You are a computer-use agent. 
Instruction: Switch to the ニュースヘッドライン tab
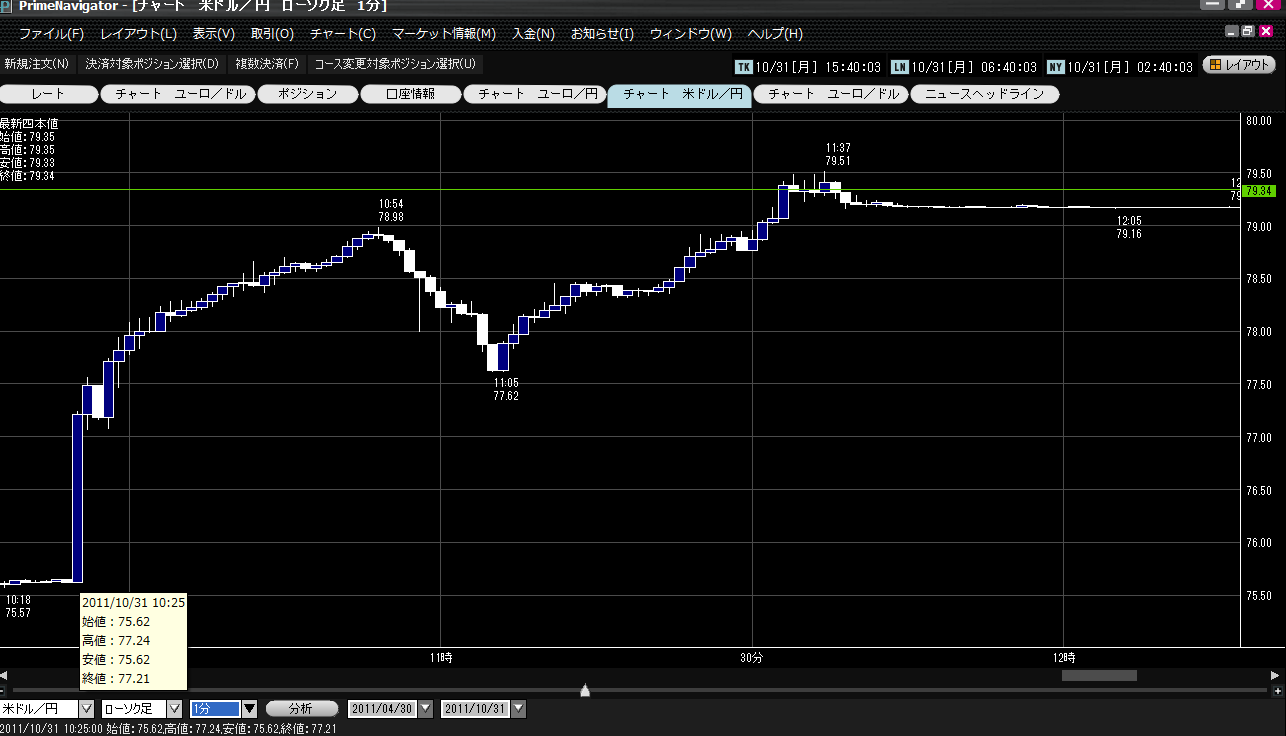click(984, 95)
